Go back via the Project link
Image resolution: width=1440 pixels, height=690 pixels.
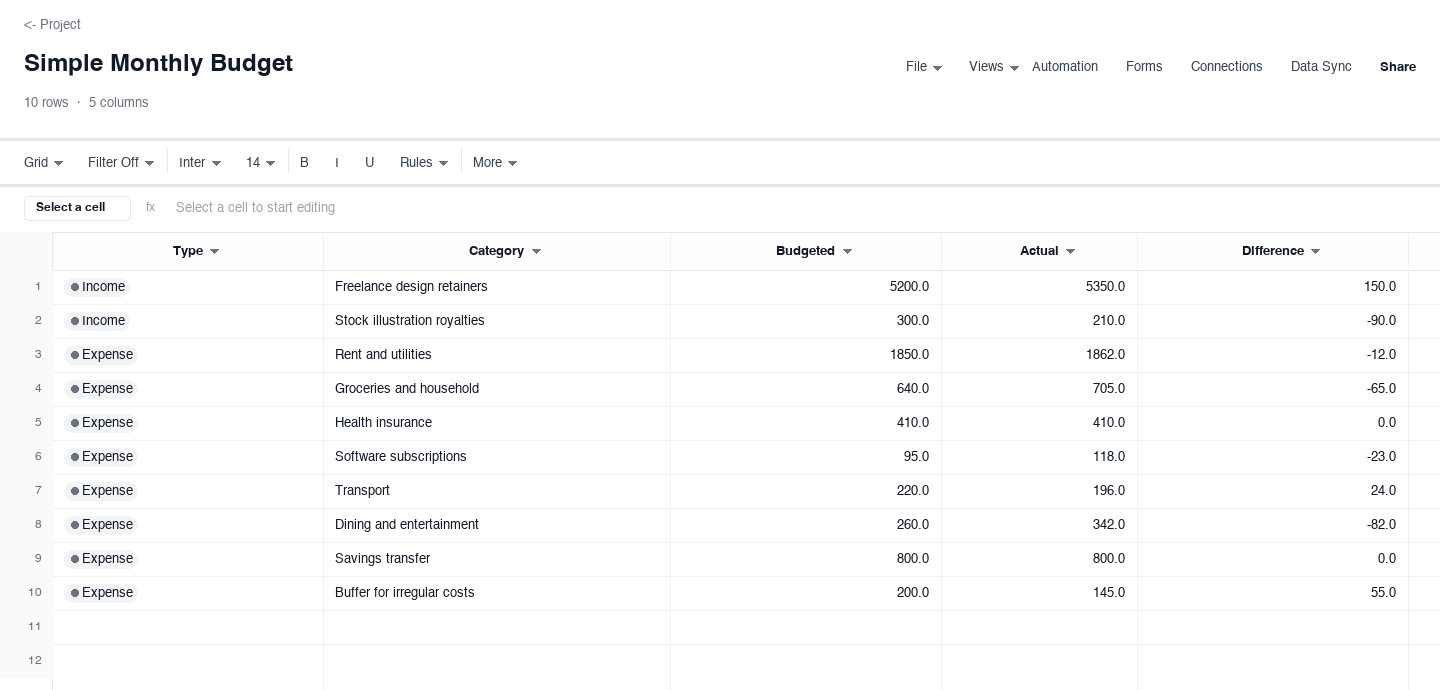(x=52, y=24)
